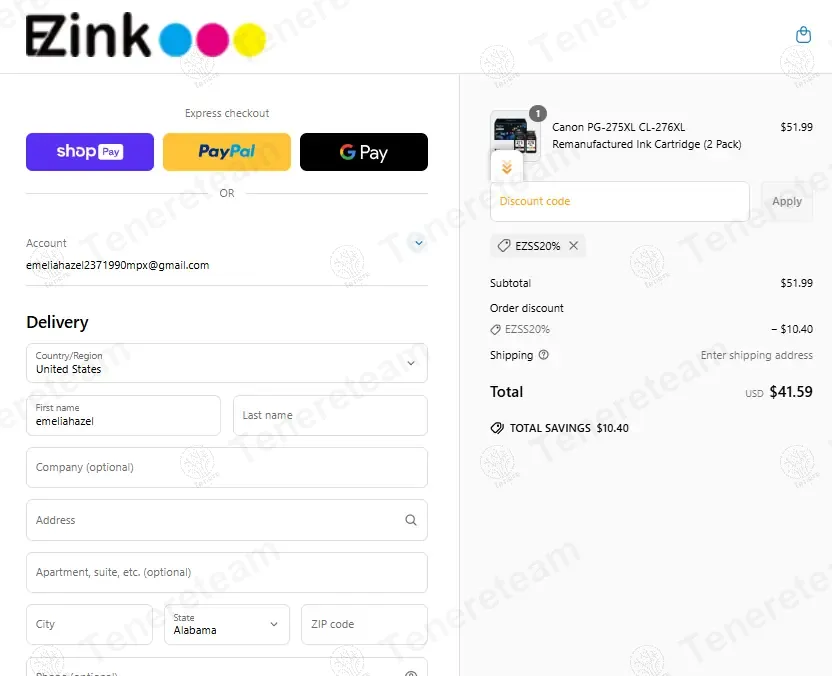Click the Discount code input field

pos(620,202)
